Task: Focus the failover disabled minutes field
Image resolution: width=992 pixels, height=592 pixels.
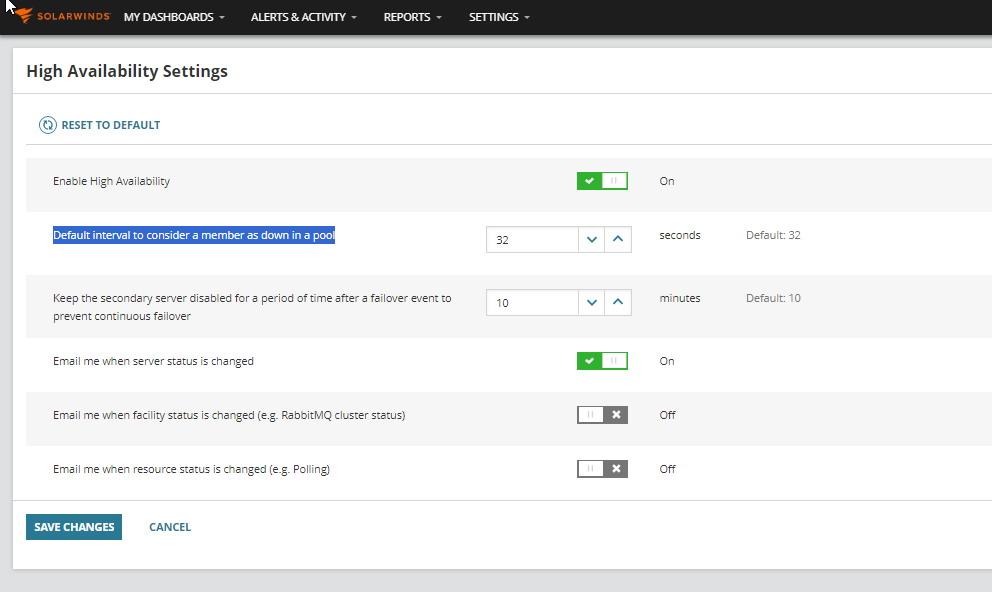Action: coord(532,302)
